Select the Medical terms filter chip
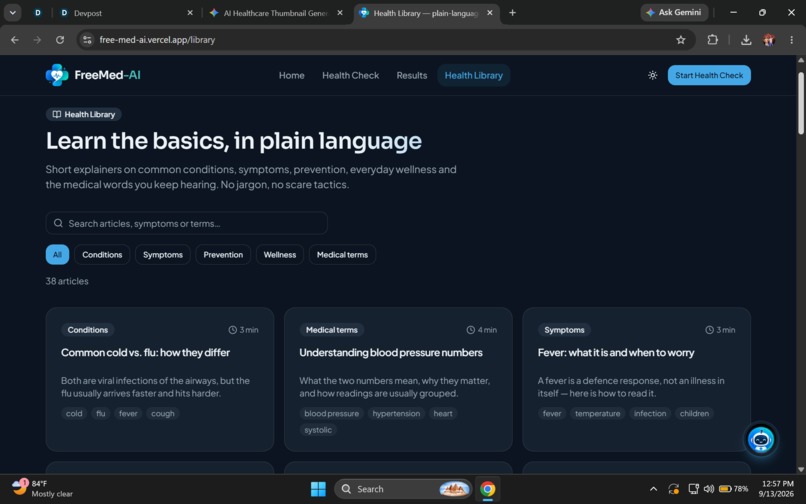 [x=342, y=255]
